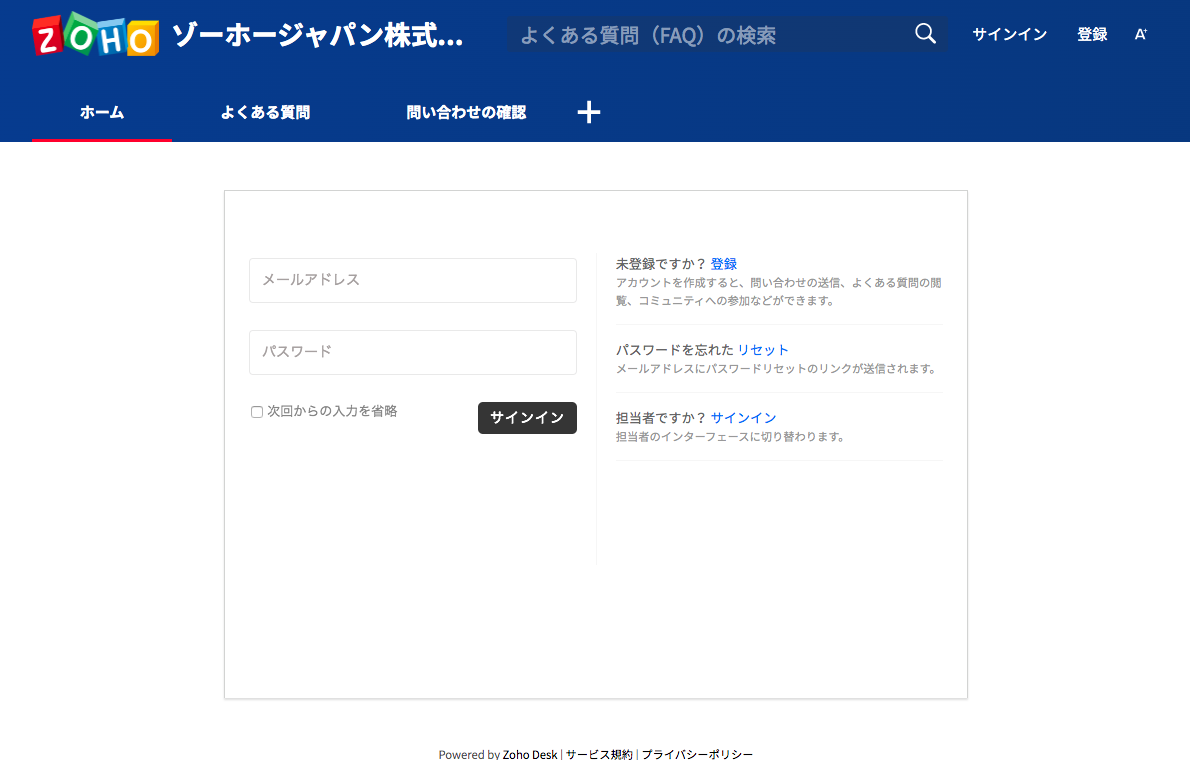Click the リセット password link

763,350
